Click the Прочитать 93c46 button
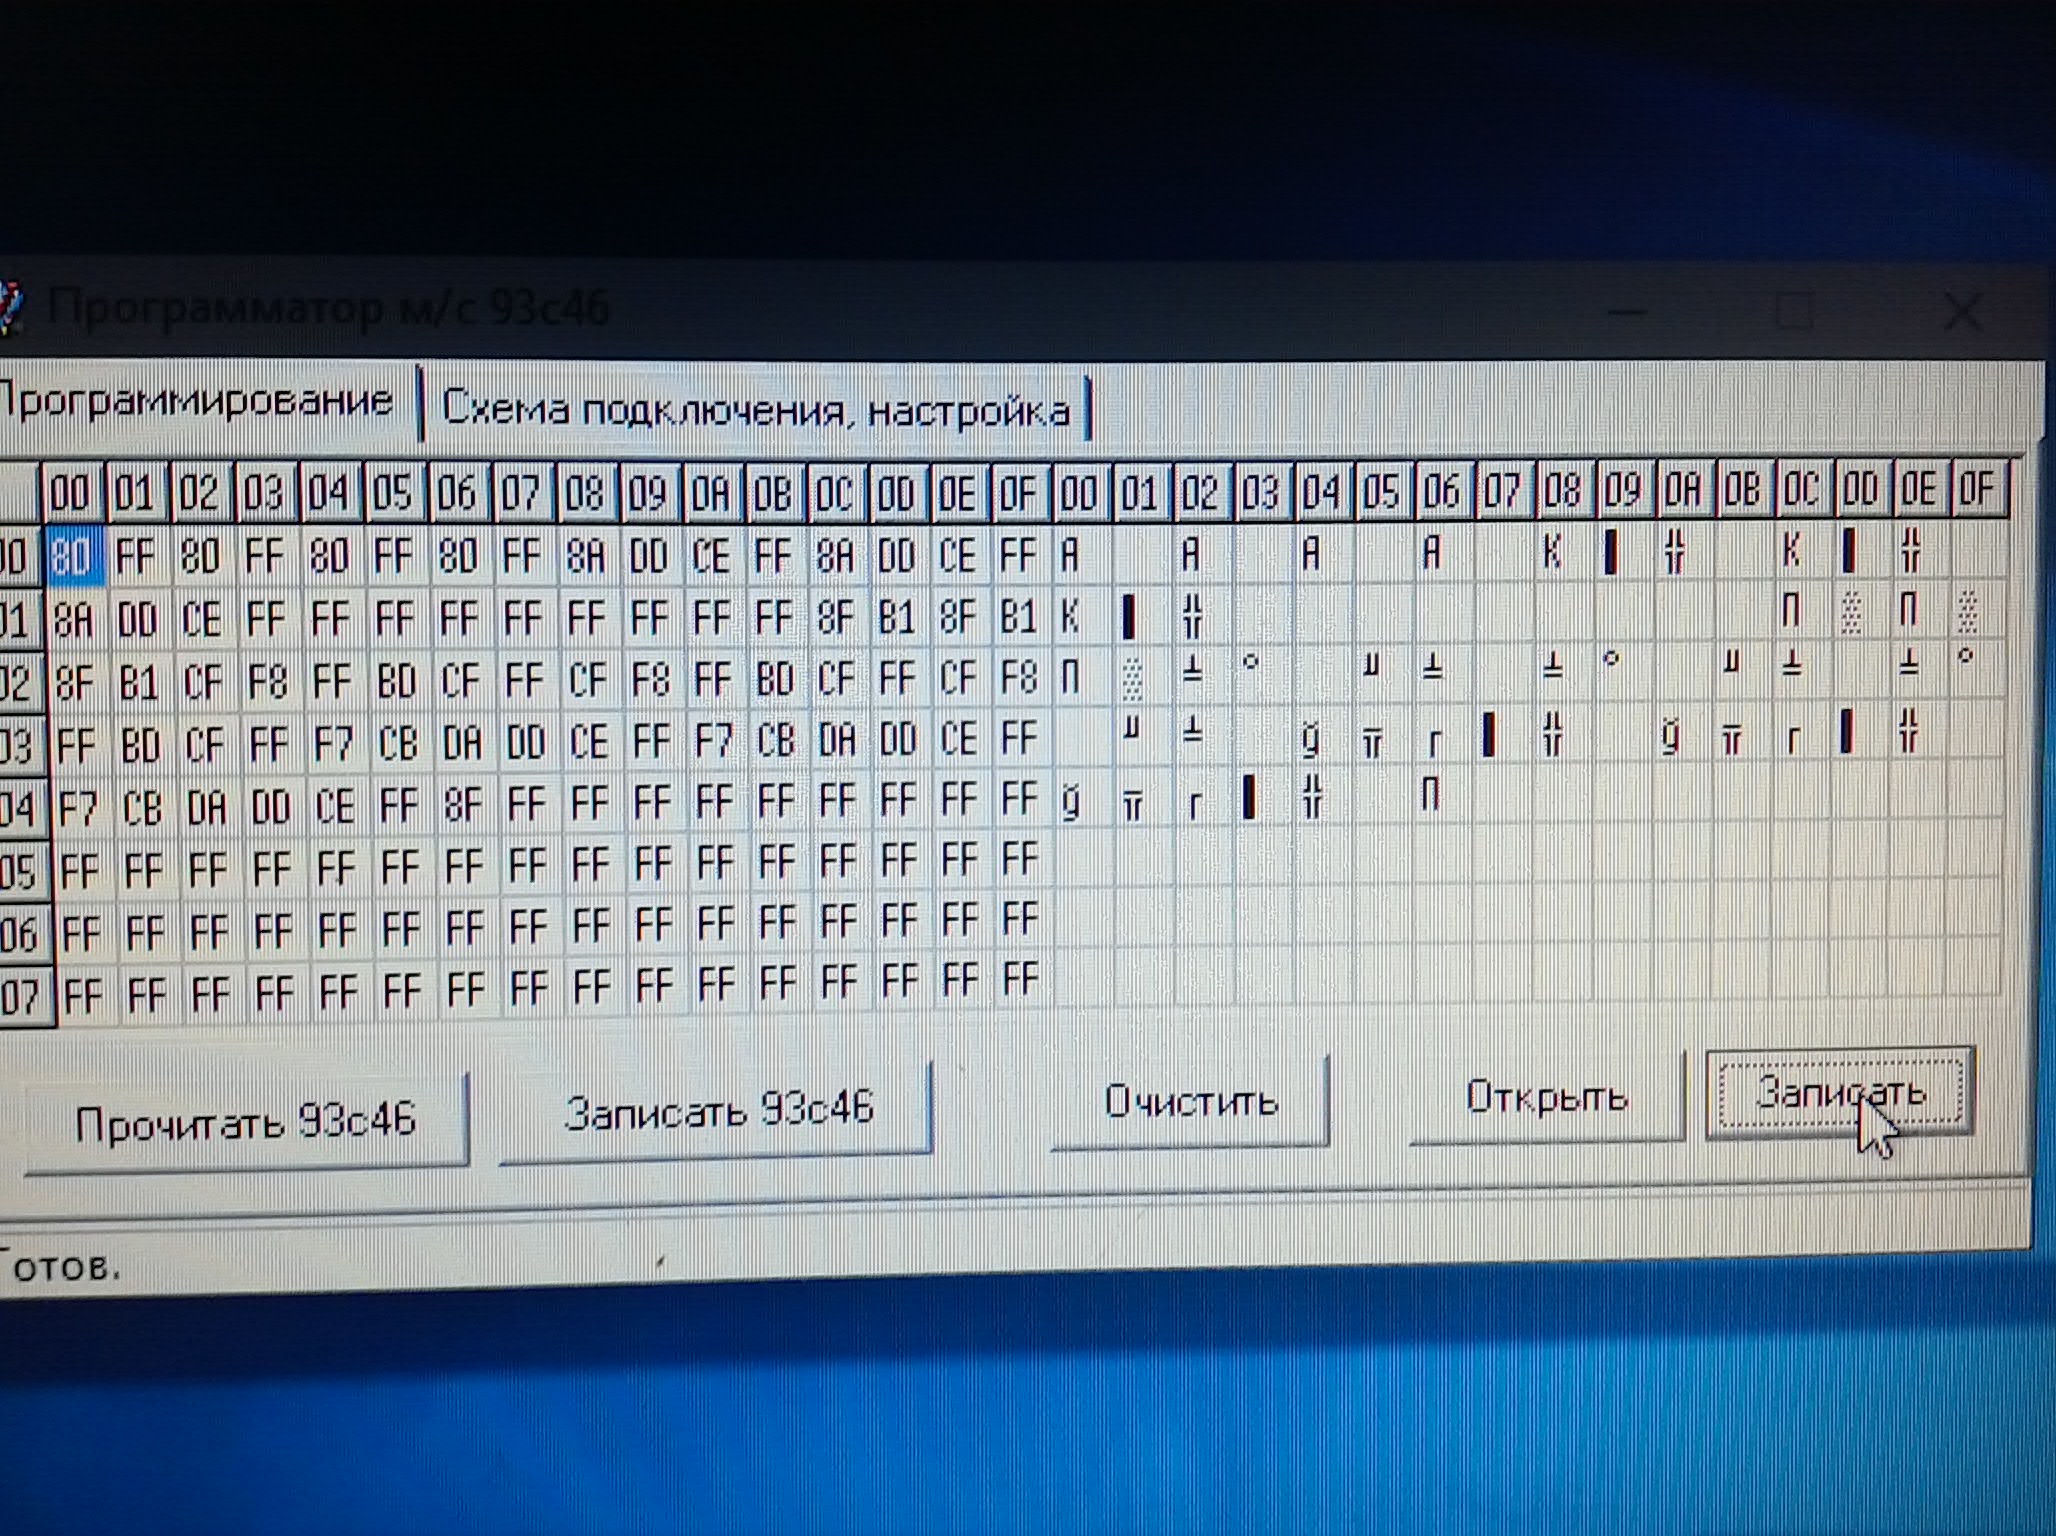 [x=245, y=1121]
